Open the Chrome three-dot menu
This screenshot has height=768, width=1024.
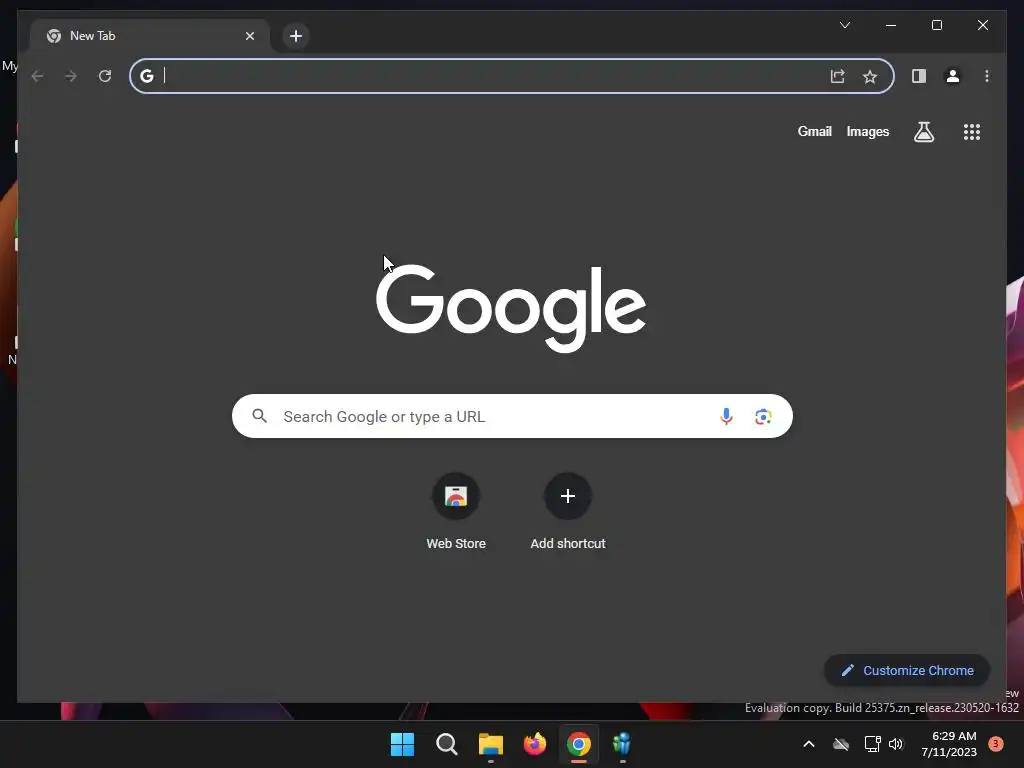pyautogui.click(x=987, y=76)
